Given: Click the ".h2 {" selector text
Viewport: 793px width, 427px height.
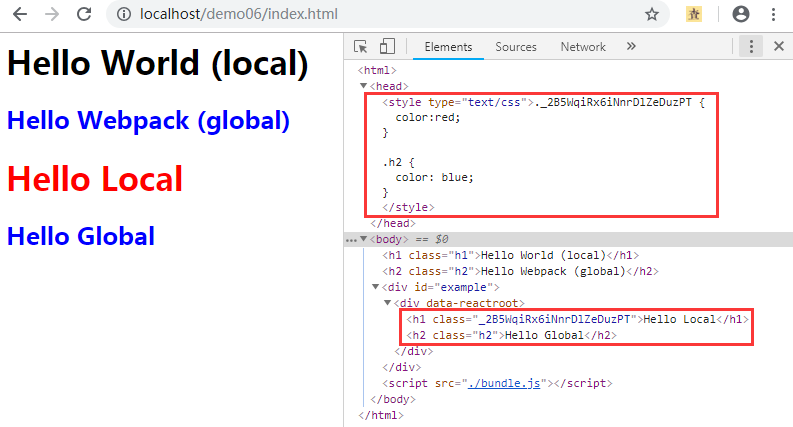Looking at the screenshot, I should [399, 162].
